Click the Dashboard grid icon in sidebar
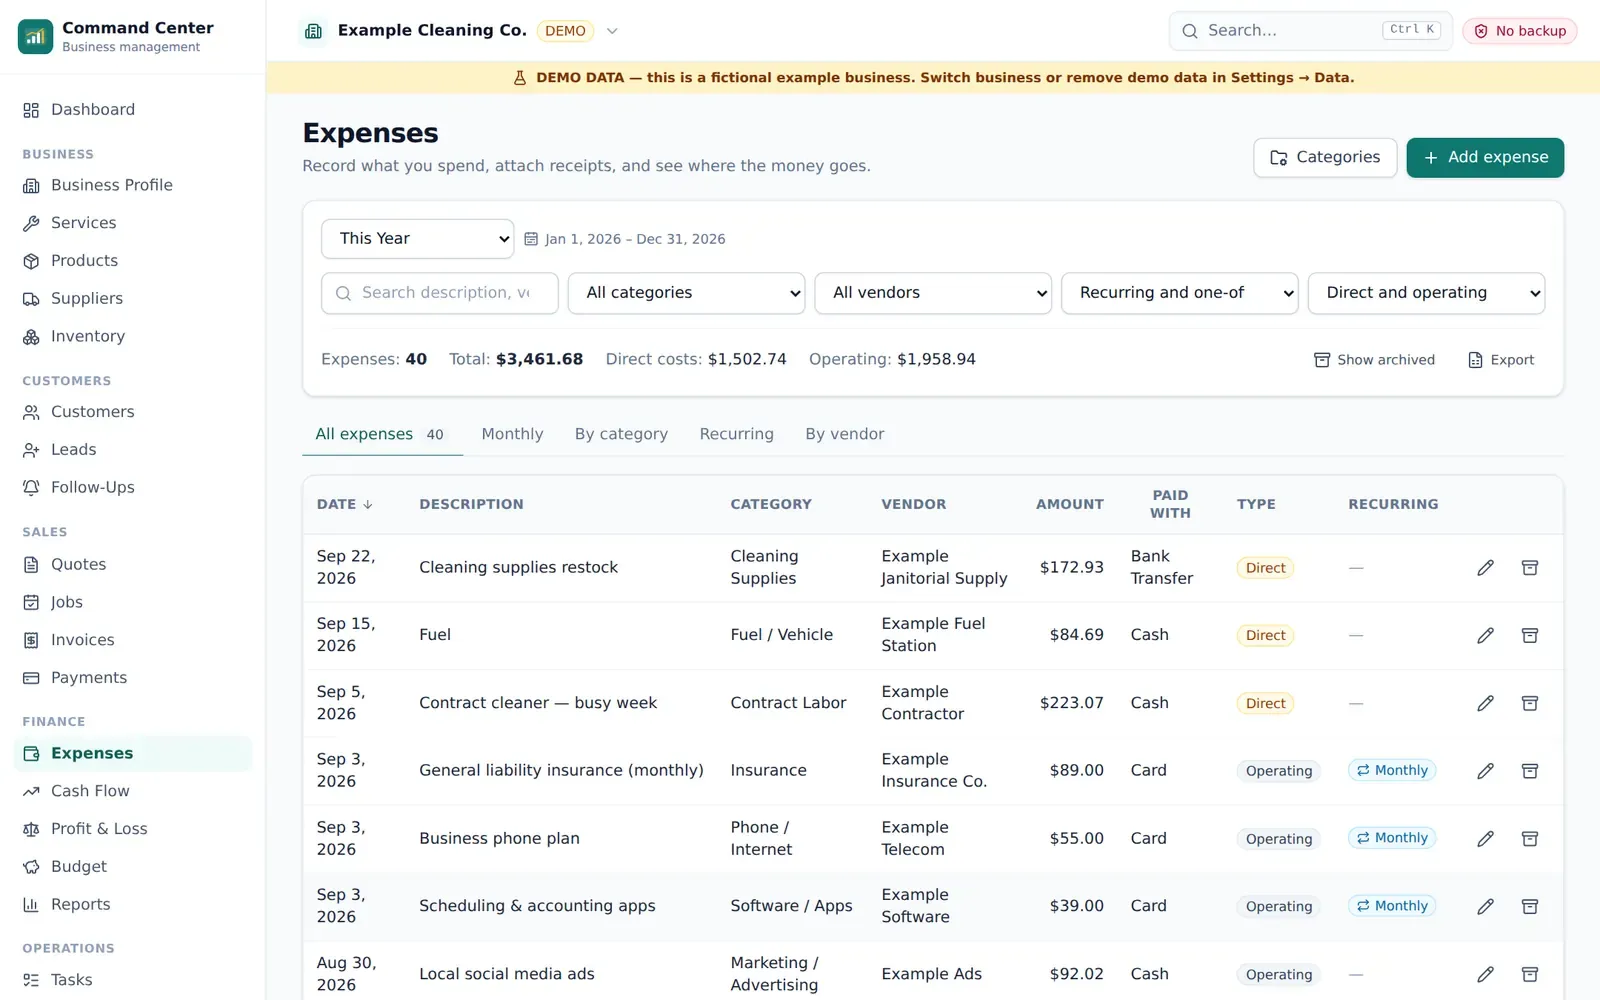 coord(31,110)
